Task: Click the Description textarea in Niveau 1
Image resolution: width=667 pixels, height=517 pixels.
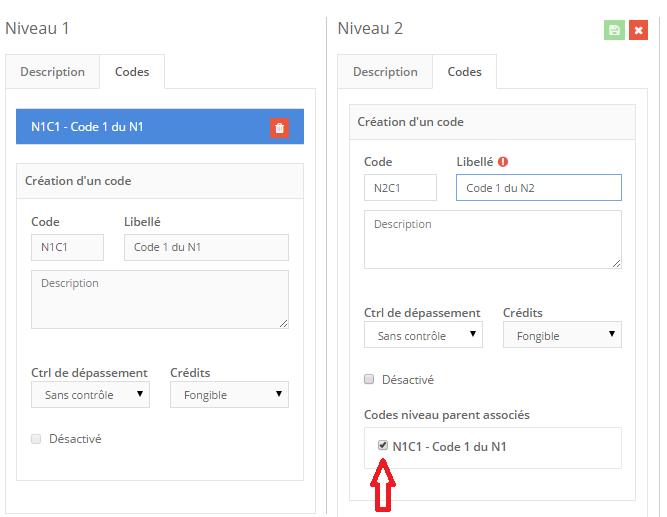Action: click(x=160, y=298)
